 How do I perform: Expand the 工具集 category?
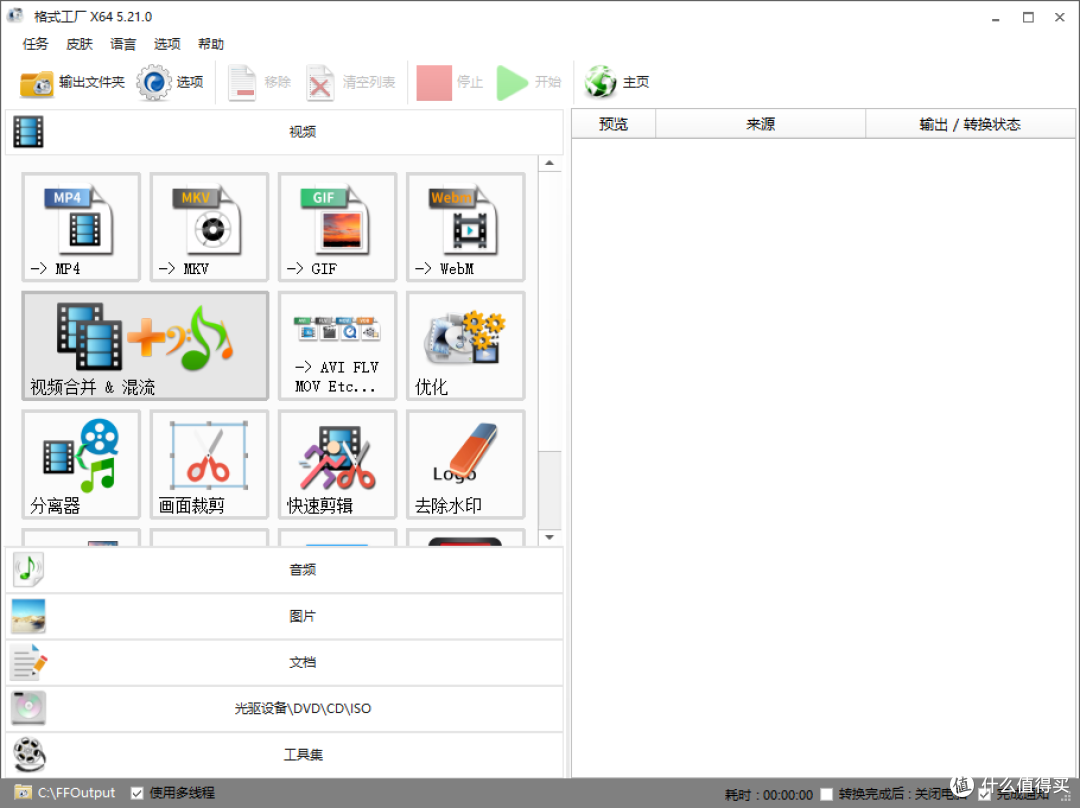pos(284,754)
